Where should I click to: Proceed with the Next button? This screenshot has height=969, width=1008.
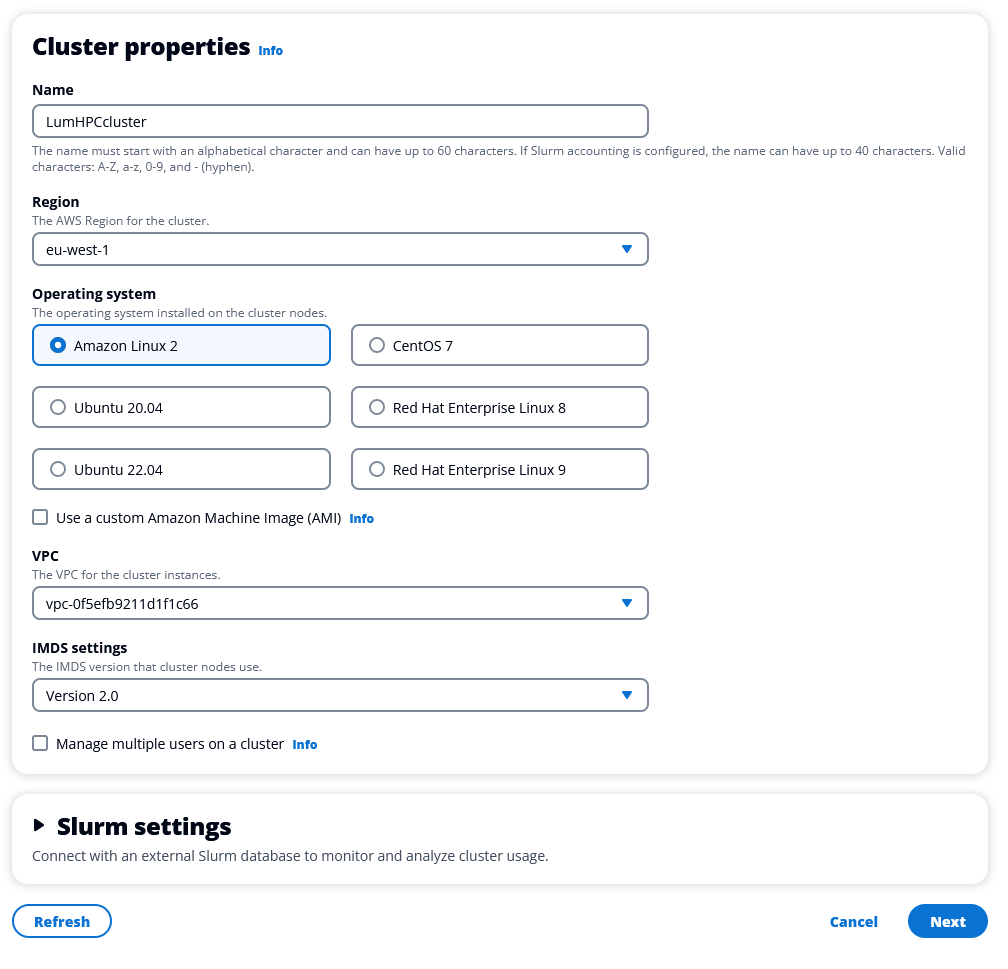tap(947, 922)
